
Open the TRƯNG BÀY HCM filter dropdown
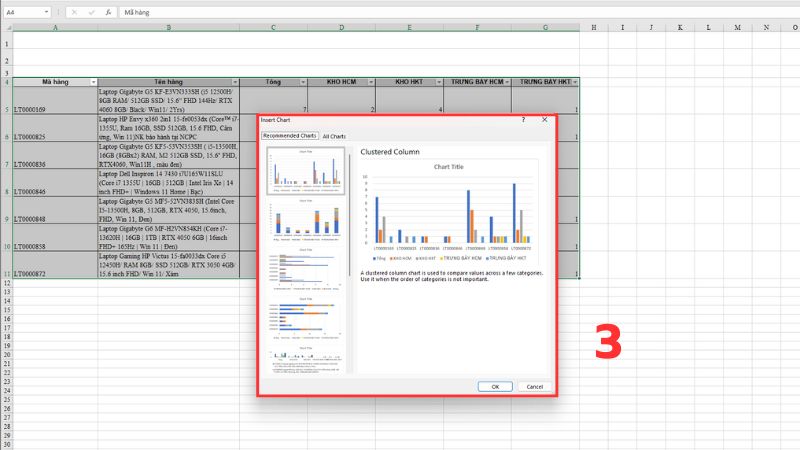point(507,82)
